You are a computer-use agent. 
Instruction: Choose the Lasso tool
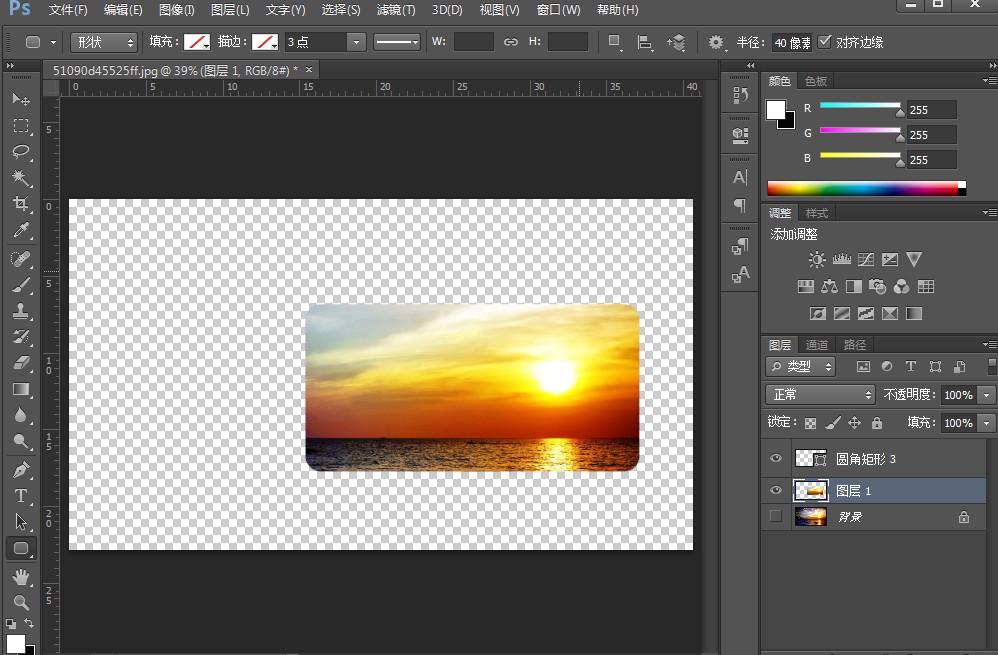[x=21, y=151]
